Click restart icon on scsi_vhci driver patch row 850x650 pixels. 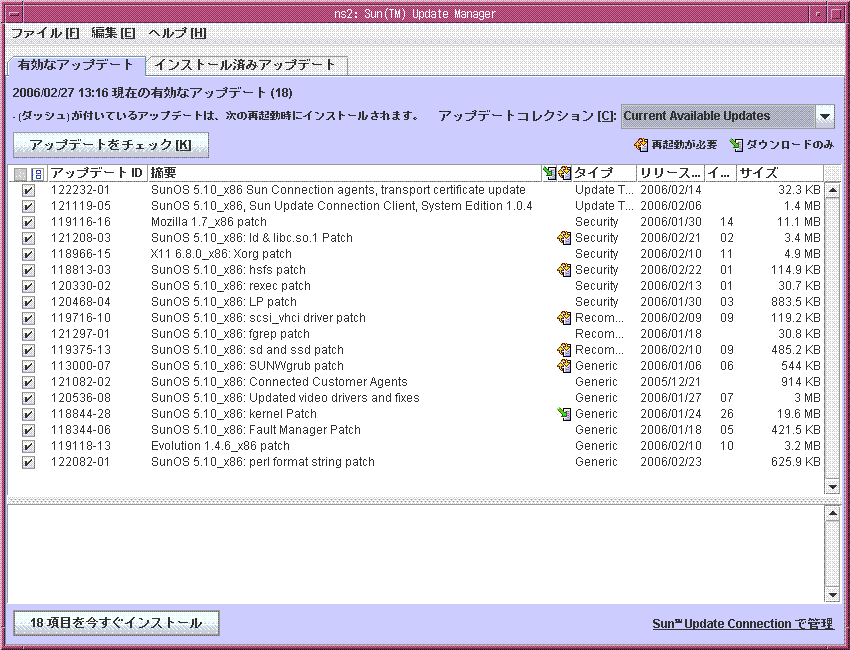click(564, 318)
